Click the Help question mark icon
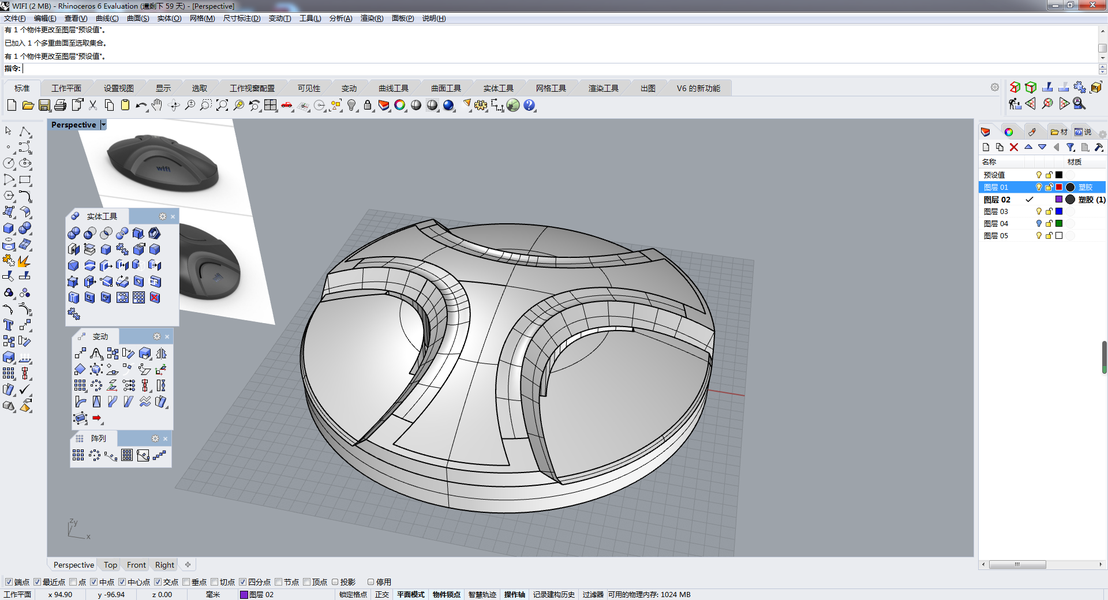1108x600 pixels. pyautogui.click(x=529, y=105)
